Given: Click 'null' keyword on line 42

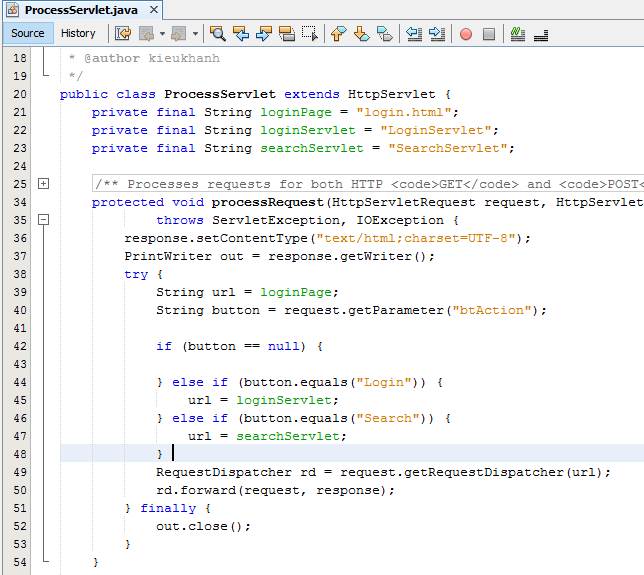Looking at the screenshot, I should [x=284, y=346].
